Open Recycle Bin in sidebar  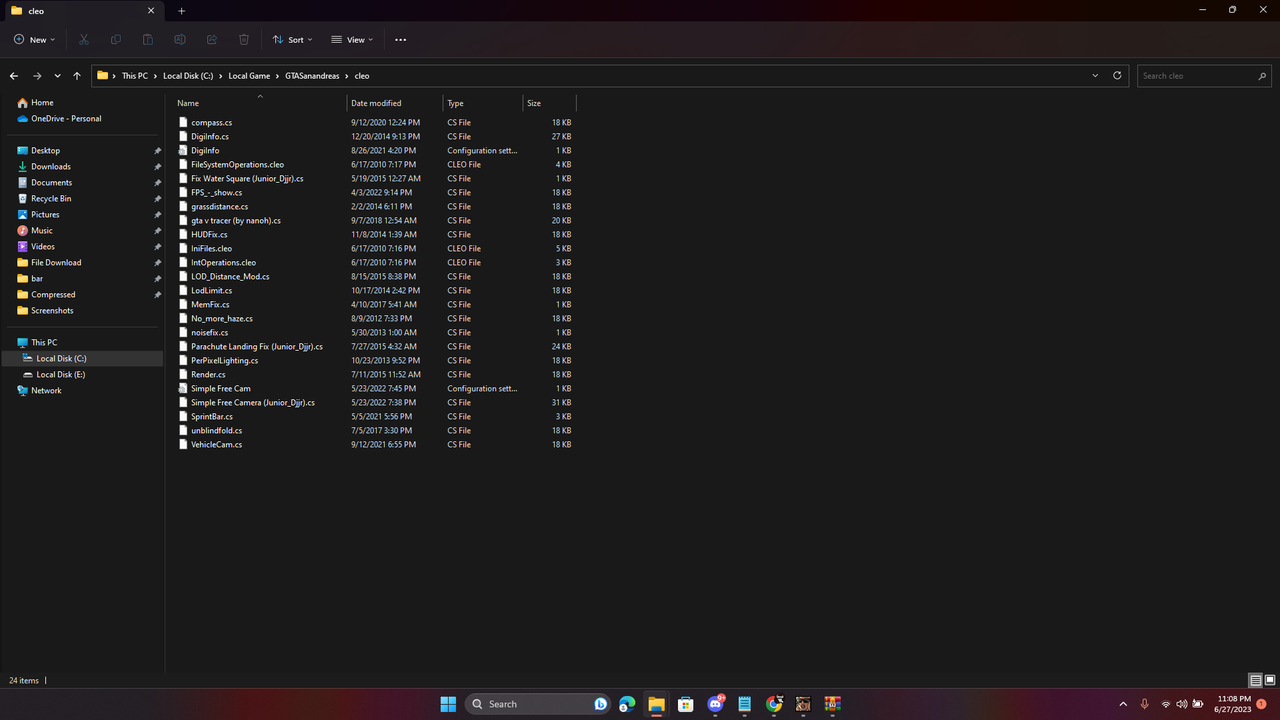click(x=51, y=199)
